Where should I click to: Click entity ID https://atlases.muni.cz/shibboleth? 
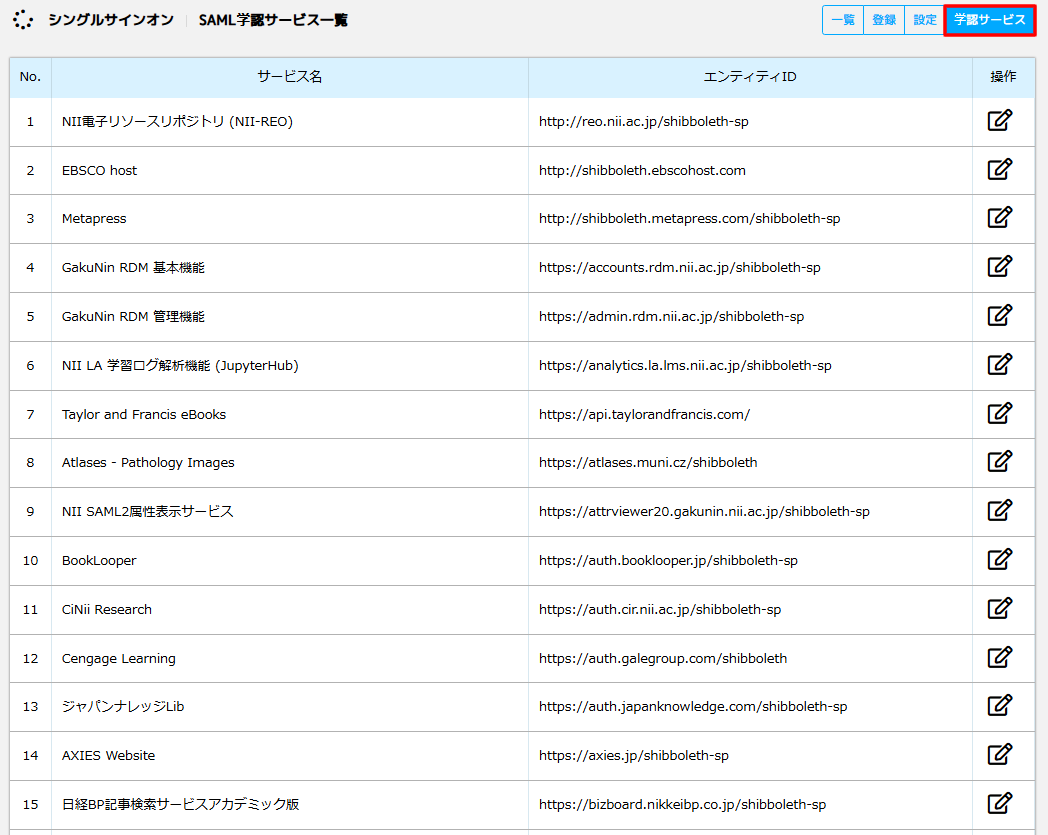click(x=648, y=463)
